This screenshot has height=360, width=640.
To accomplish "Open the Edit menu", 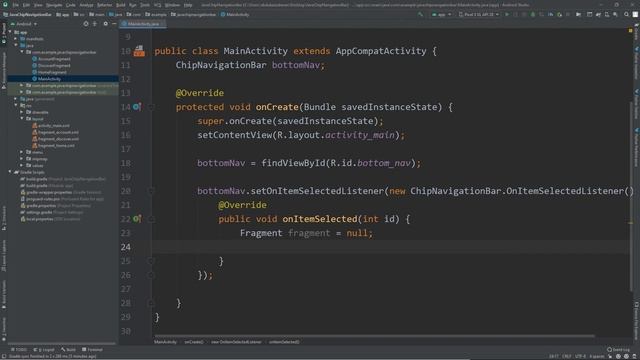I will (x=27, y=5).
